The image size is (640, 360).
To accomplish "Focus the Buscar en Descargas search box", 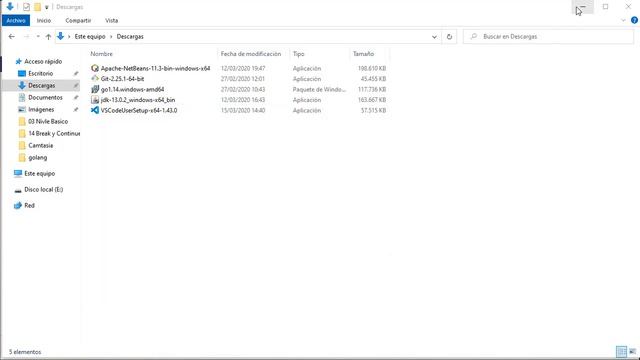I will (x=548, y=37).
